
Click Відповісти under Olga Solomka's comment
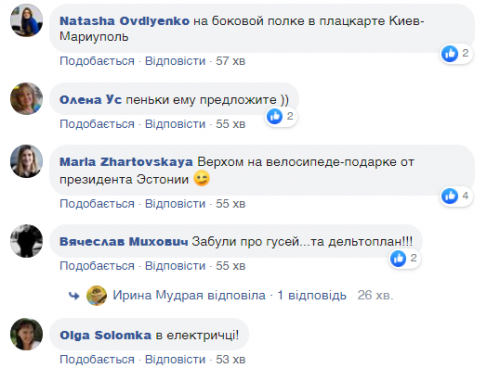pos(175,359)
